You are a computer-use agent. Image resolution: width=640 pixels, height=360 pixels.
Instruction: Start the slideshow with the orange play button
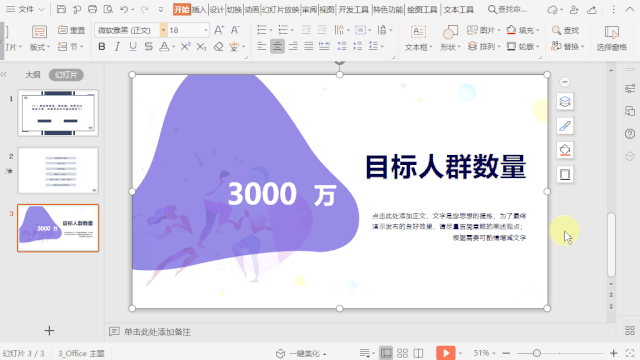pyautogui.click(x=446, y=353)
